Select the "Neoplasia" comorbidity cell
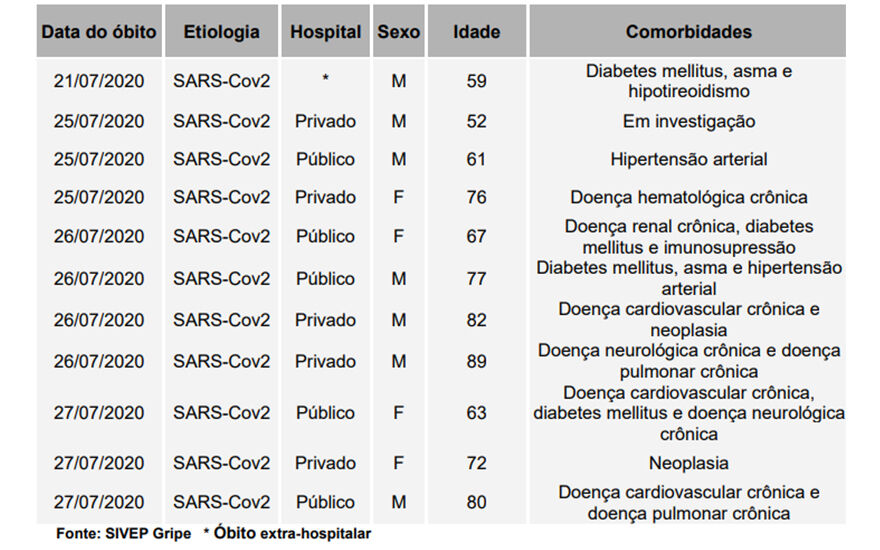This screenshot has height=550, width=880. click(x=689, y=463)
